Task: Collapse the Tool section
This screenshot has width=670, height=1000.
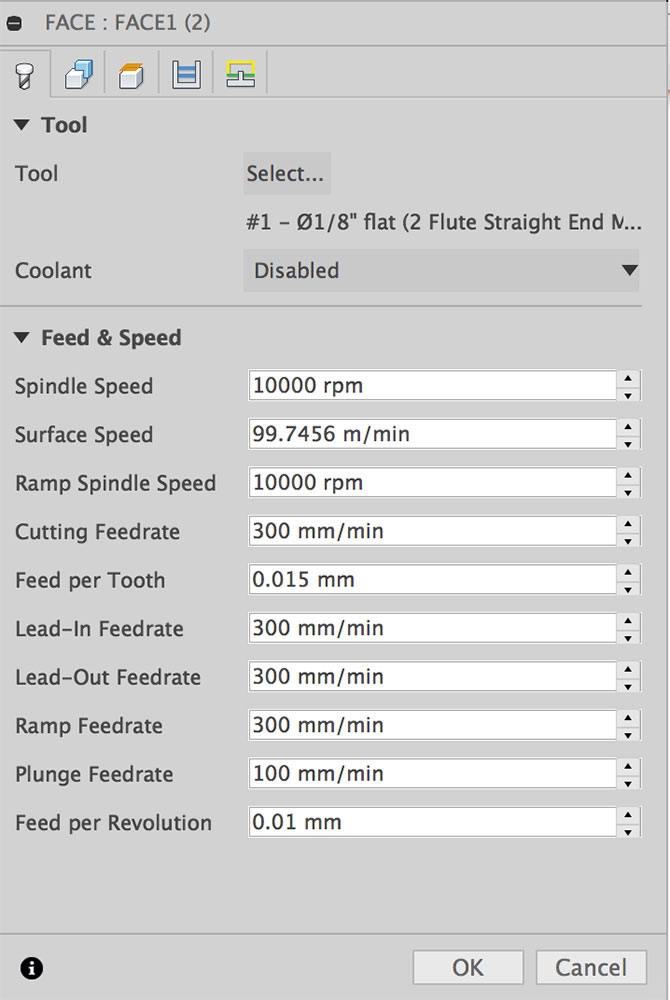Action: click(21, 125)
